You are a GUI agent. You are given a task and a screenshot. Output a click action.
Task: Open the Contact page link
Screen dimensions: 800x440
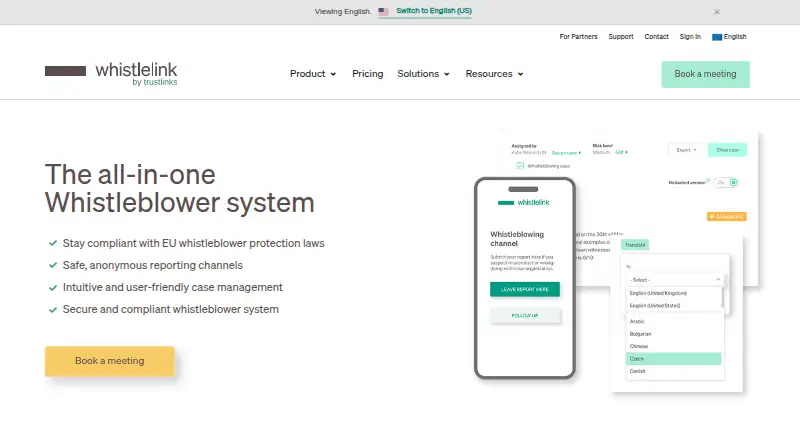(x=656, y=37)
